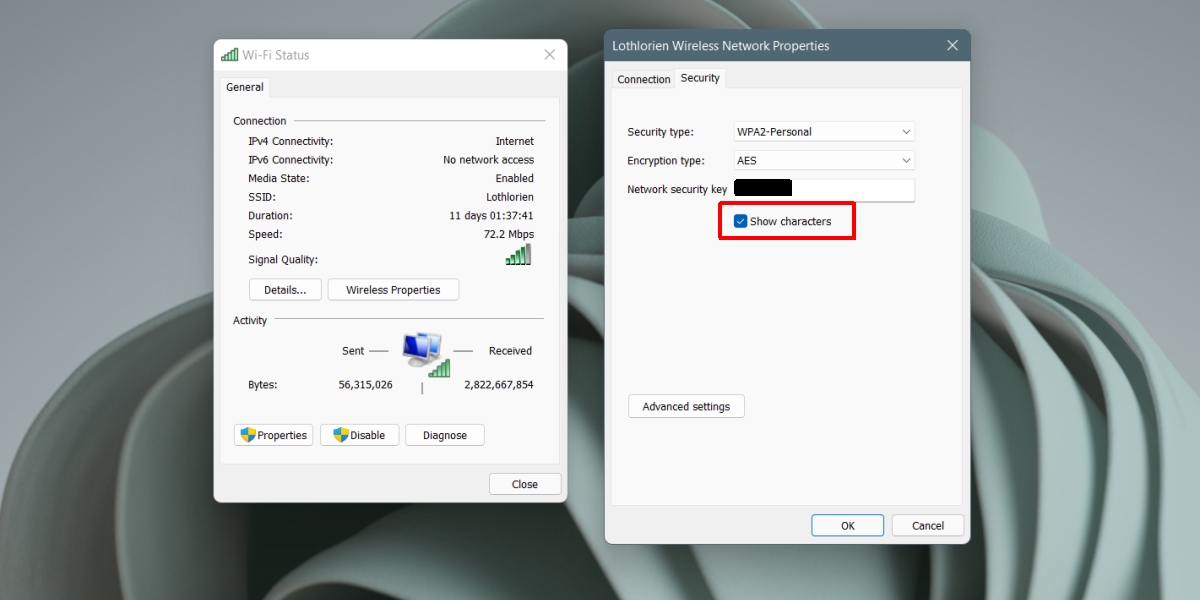The width and height of the screenshot is (1200, 600).
Task: Toggle the Show characters checkbox
Action: coord(740,221)
